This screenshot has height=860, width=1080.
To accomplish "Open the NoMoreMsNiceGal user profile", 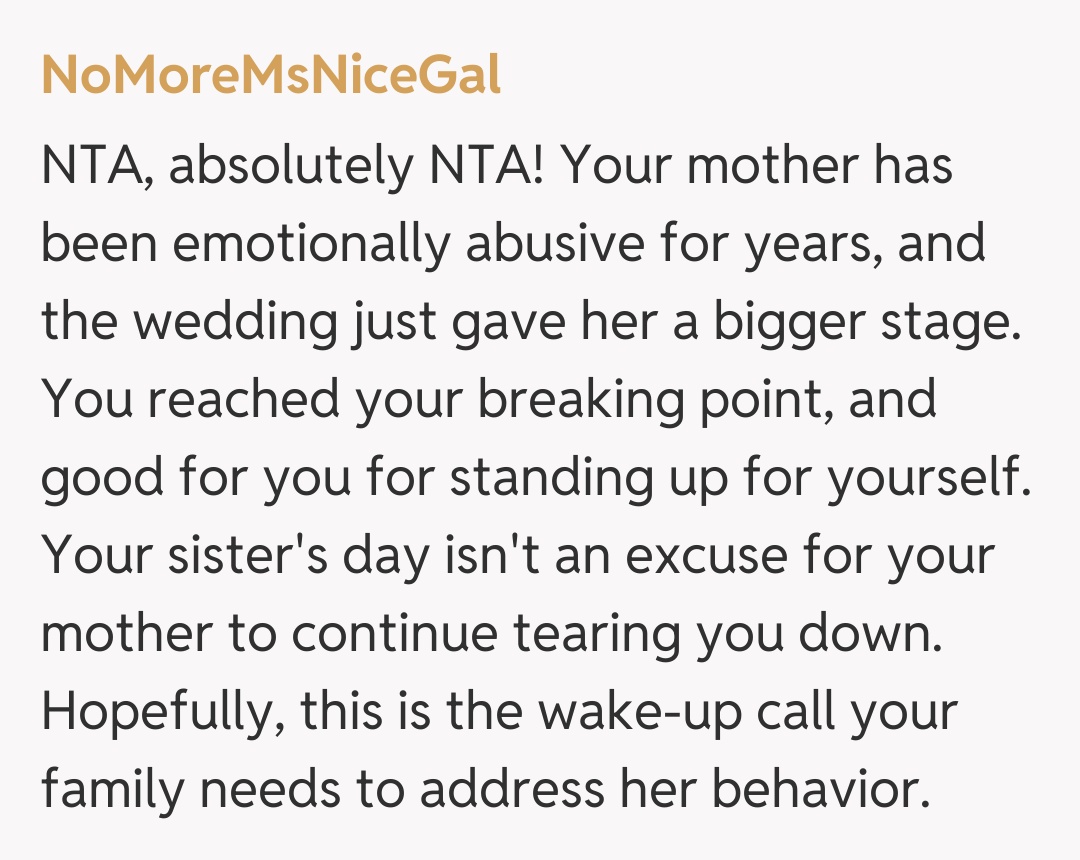I will tap(271, 76).
